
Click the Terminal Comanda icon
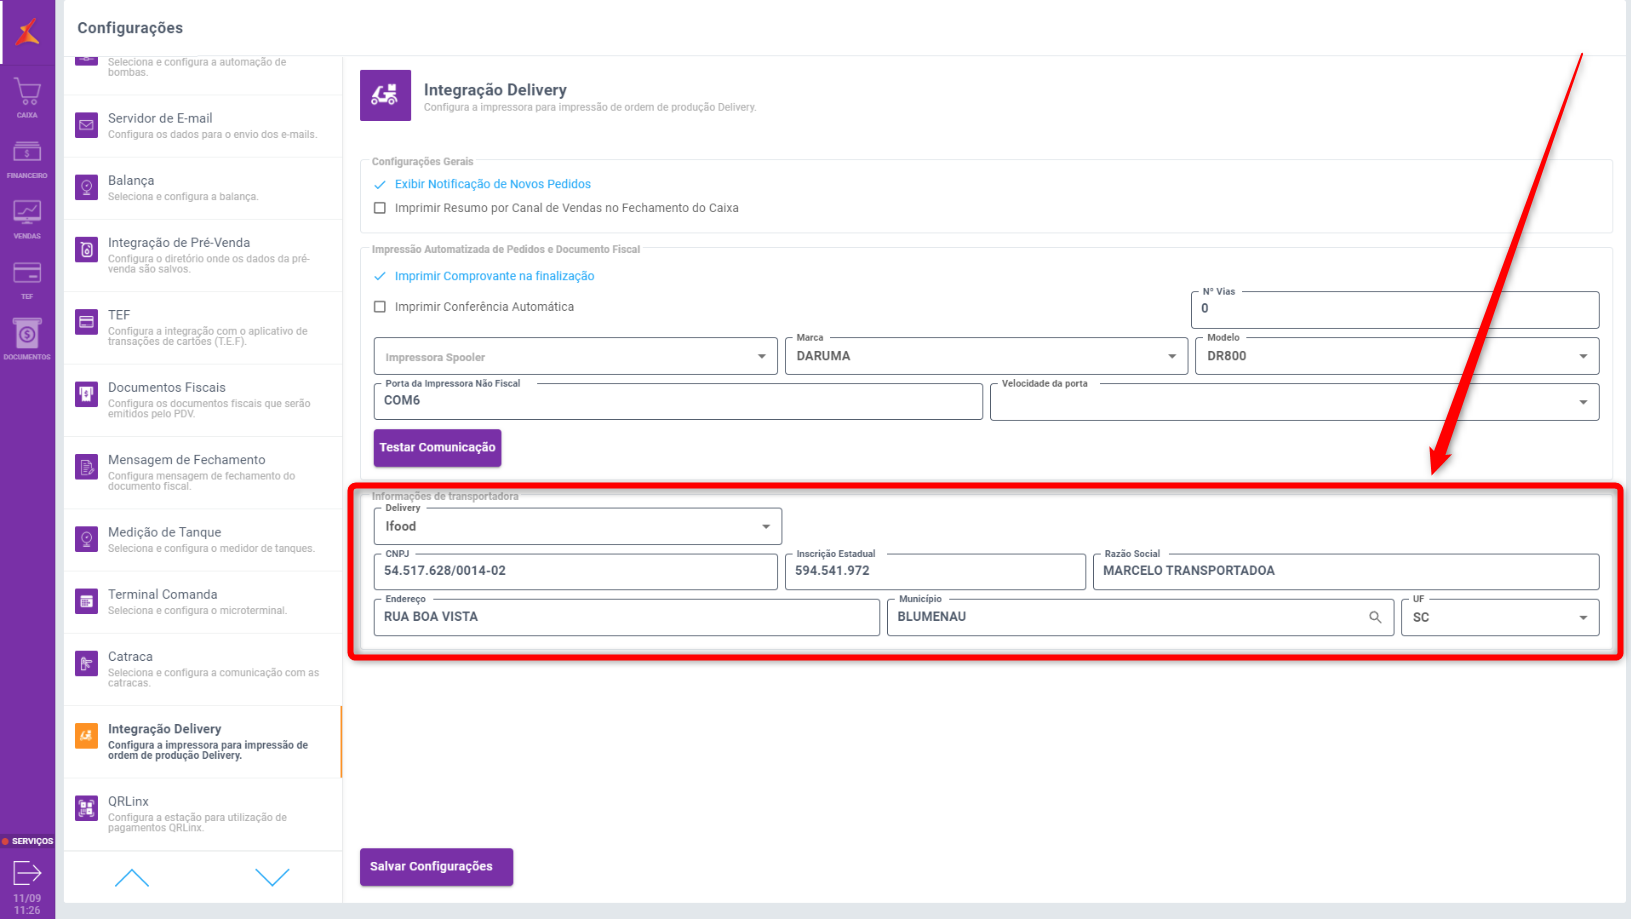(x=87, y=601)
